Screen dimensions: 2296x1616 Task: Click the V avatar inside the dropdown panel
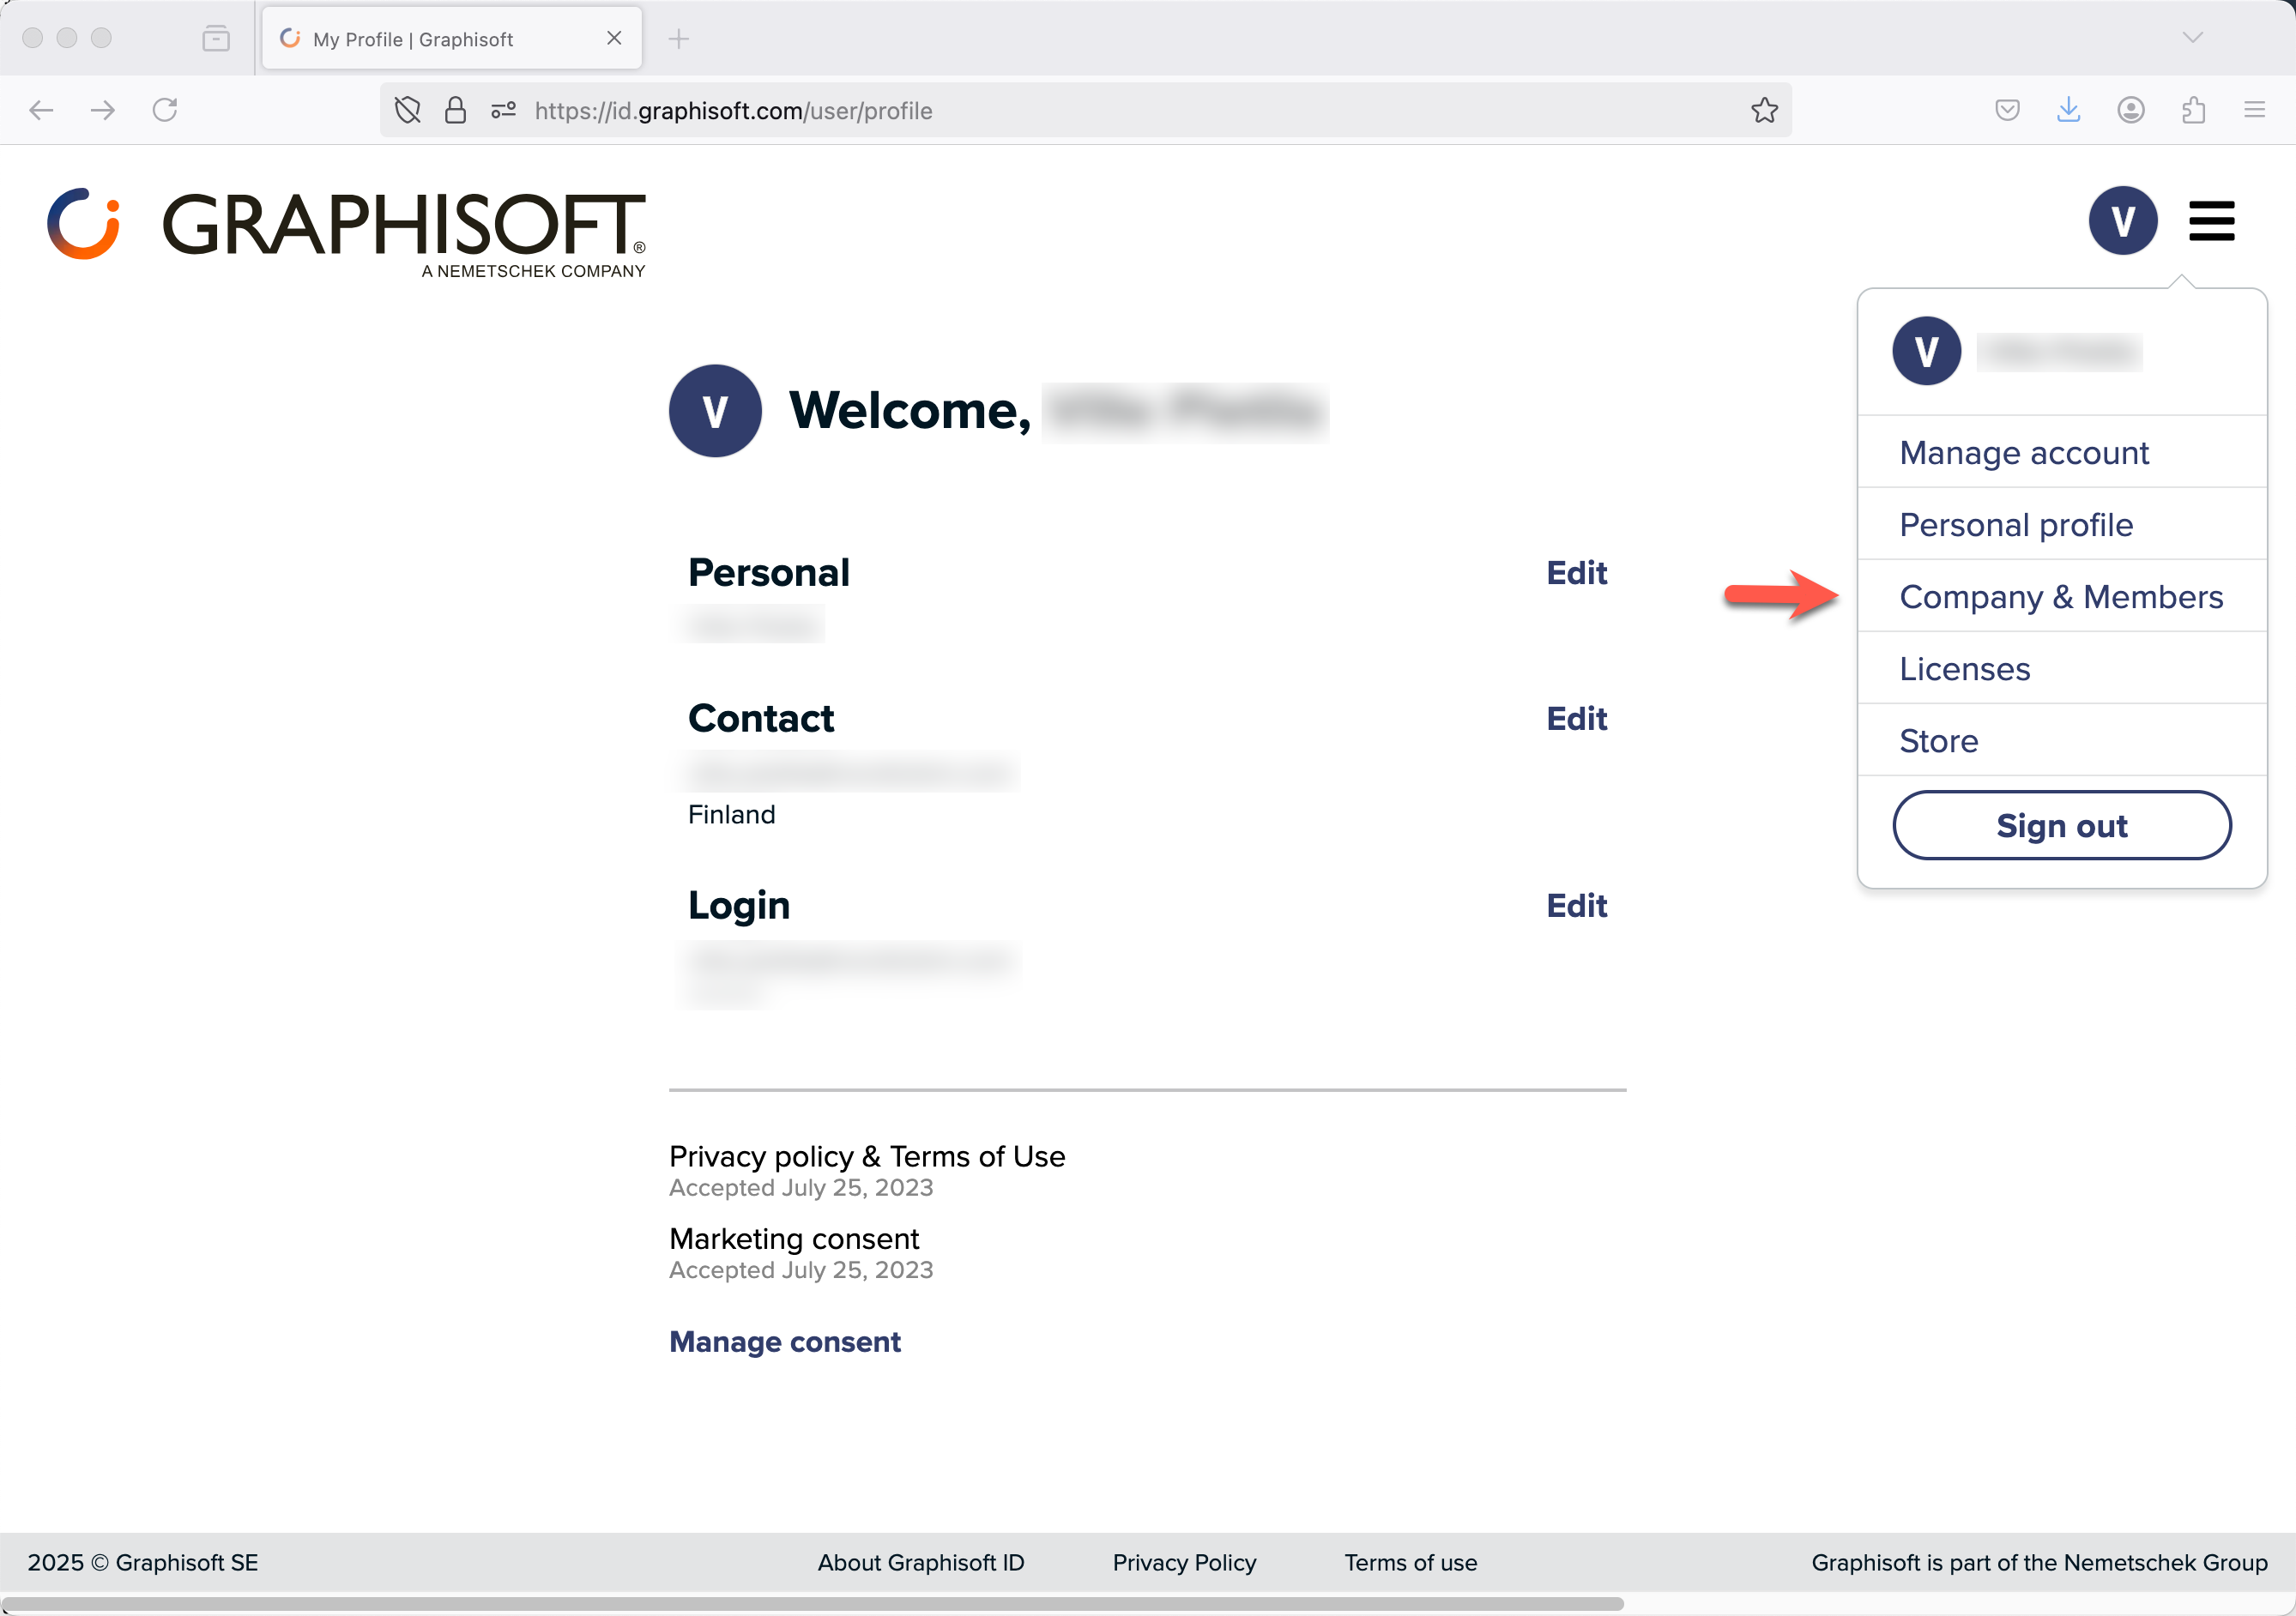1926,351
